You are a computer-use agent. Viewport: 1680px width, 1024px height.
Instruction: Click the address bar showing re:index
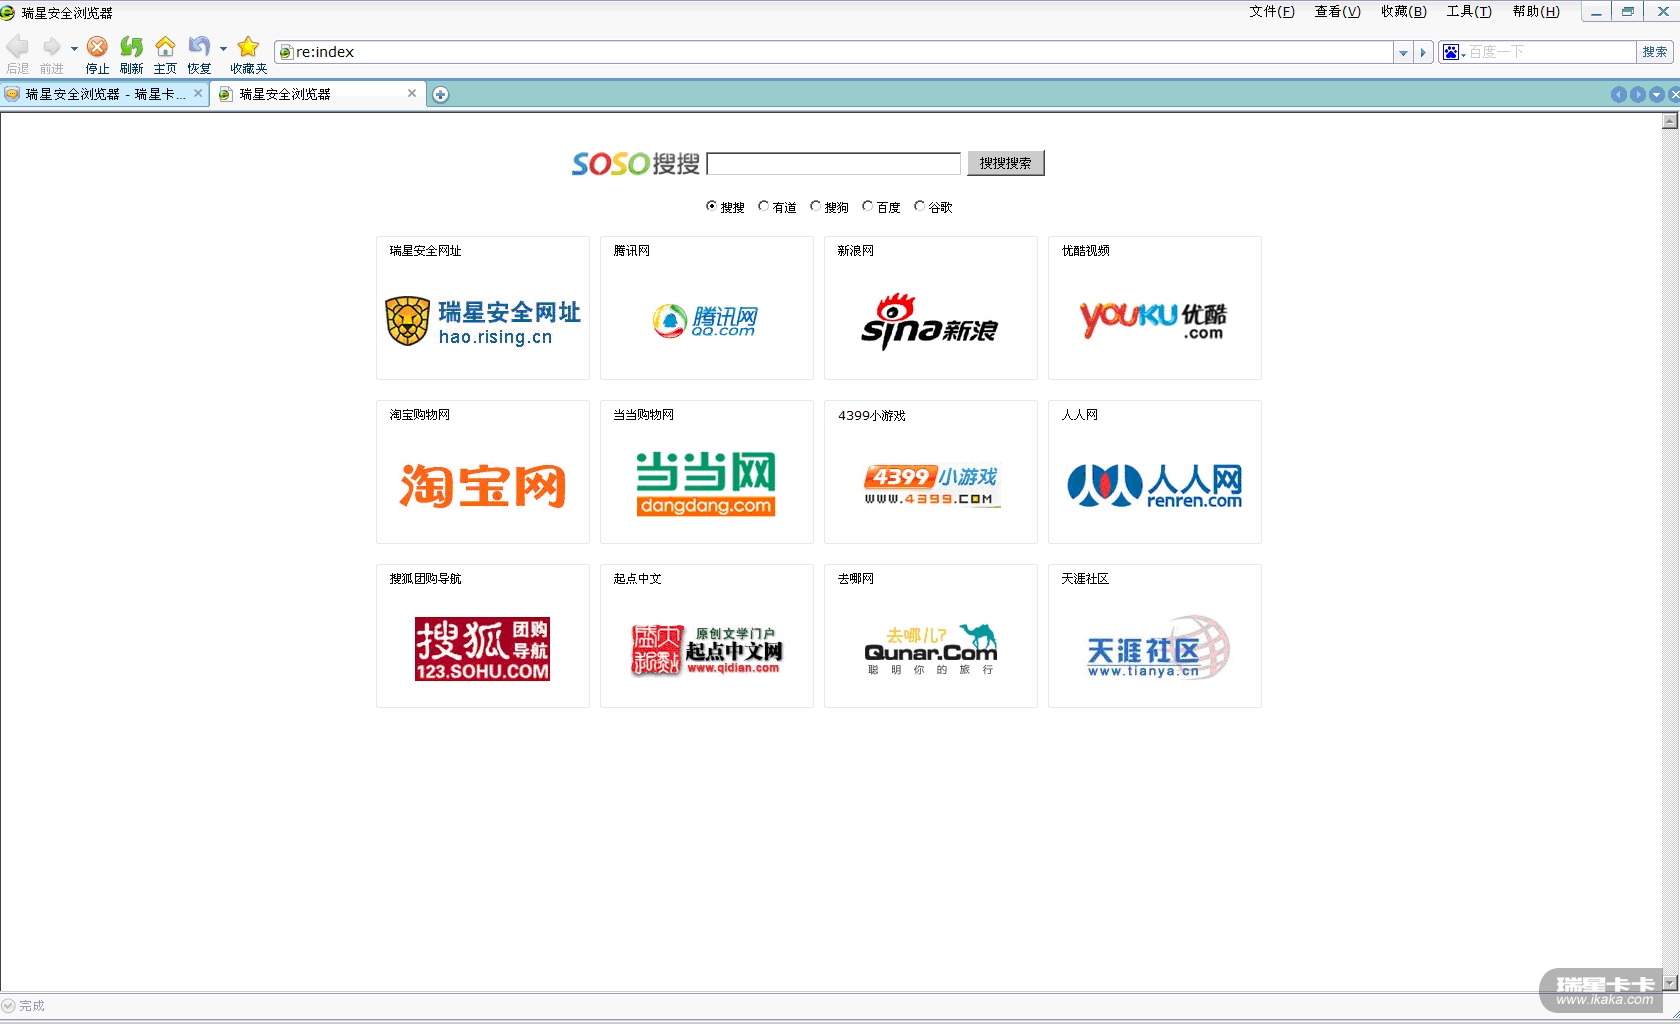(834, 52)
